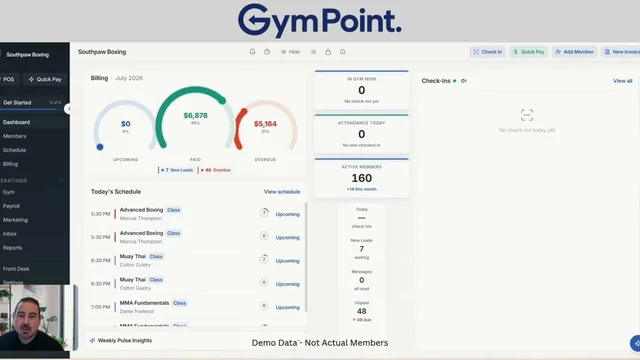The height and width of the screenshot is (360, 640).
Task: Open Members in the sidebar
Action: pyautogui.click(x=15, y=136)
